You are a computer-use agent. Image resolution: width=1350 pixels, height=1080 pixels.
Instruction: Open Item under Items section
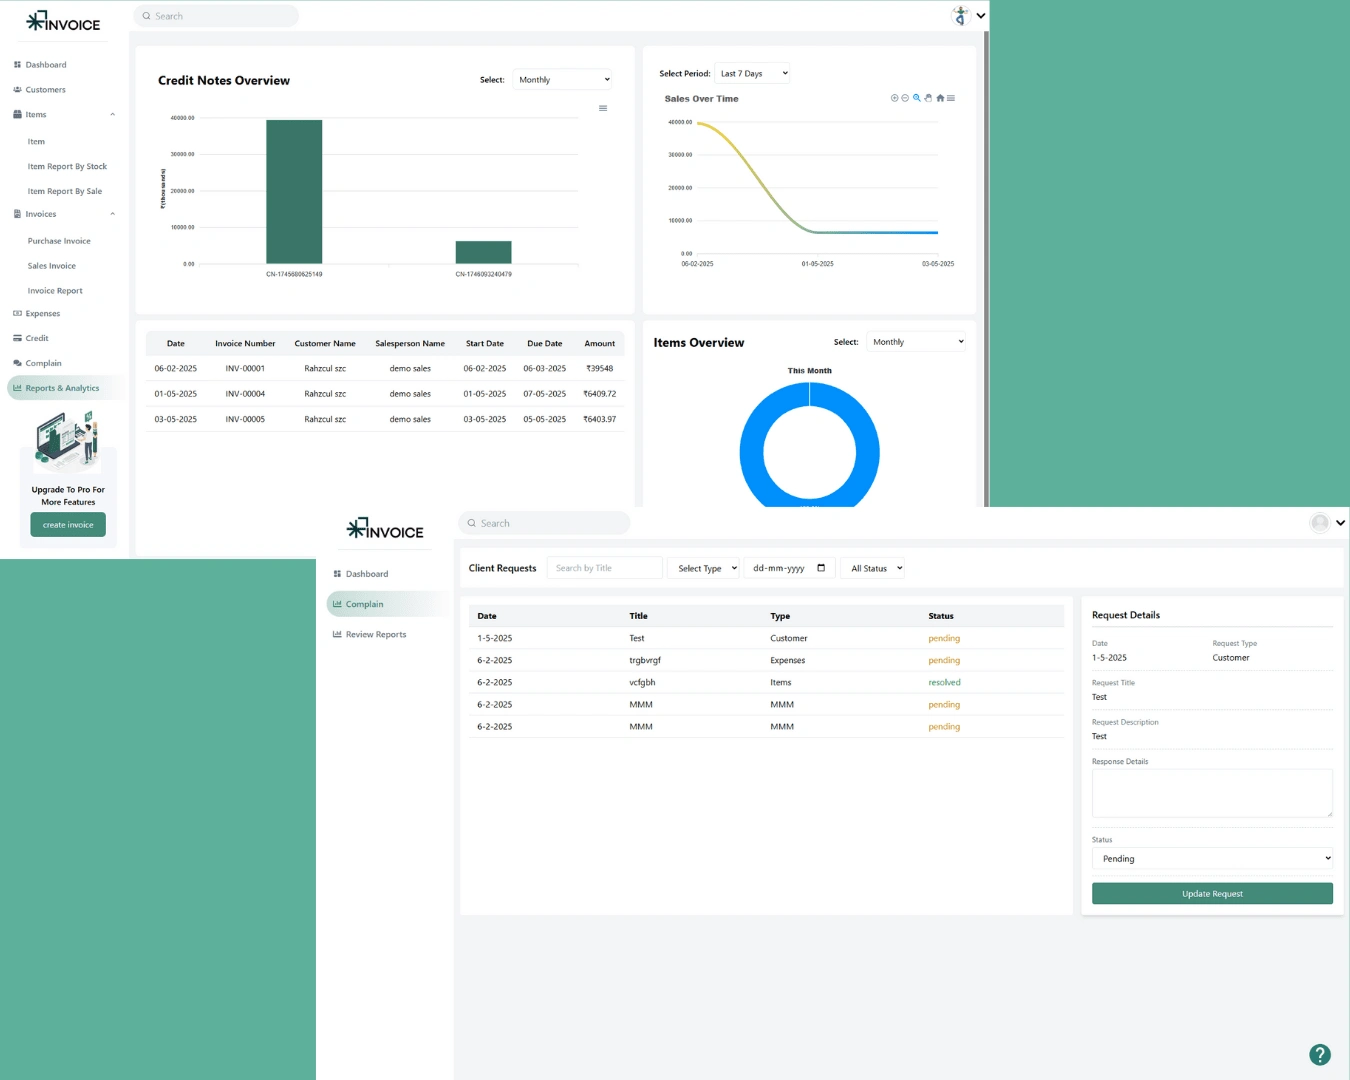36,142
